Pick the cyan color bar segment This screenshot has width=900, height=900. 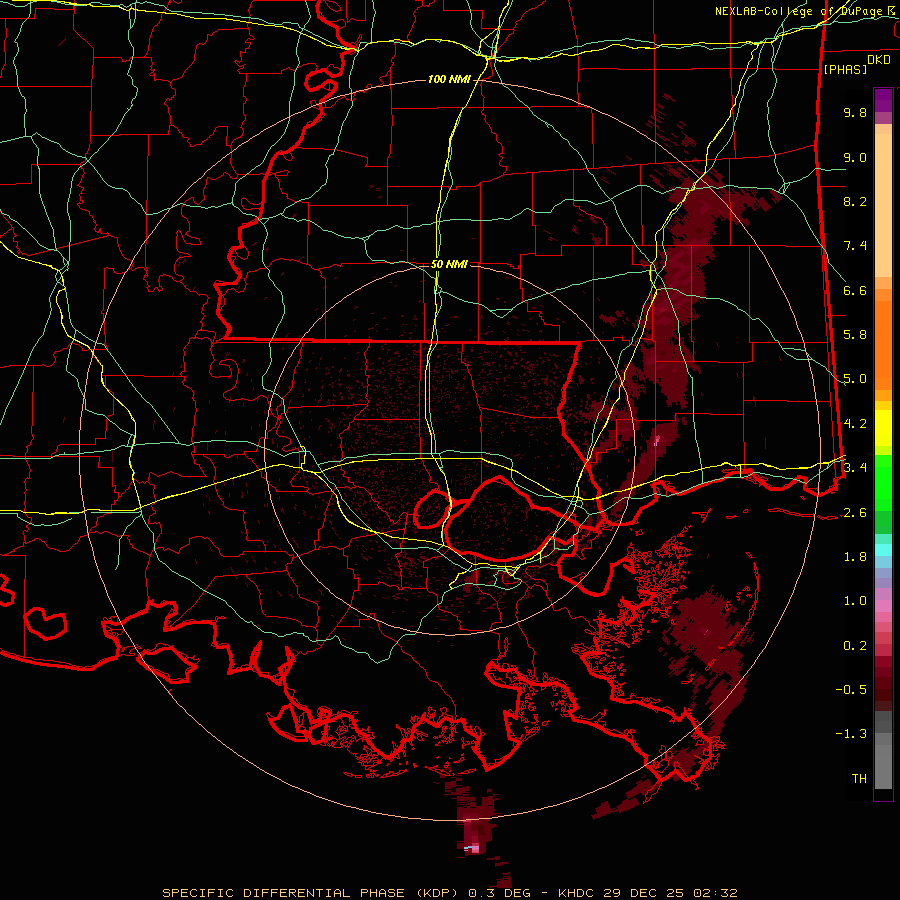click(883, 550)
